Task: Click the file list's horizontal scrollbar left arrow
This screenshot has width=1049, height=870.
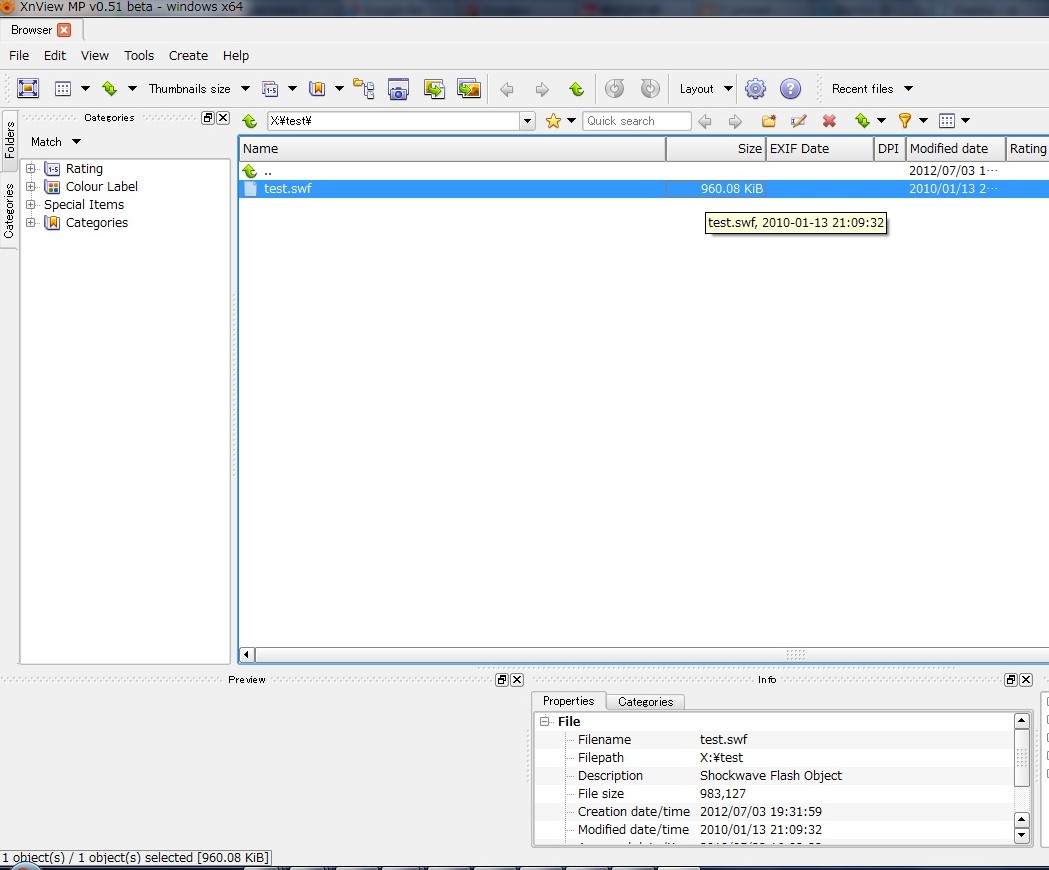Action: 247,655
